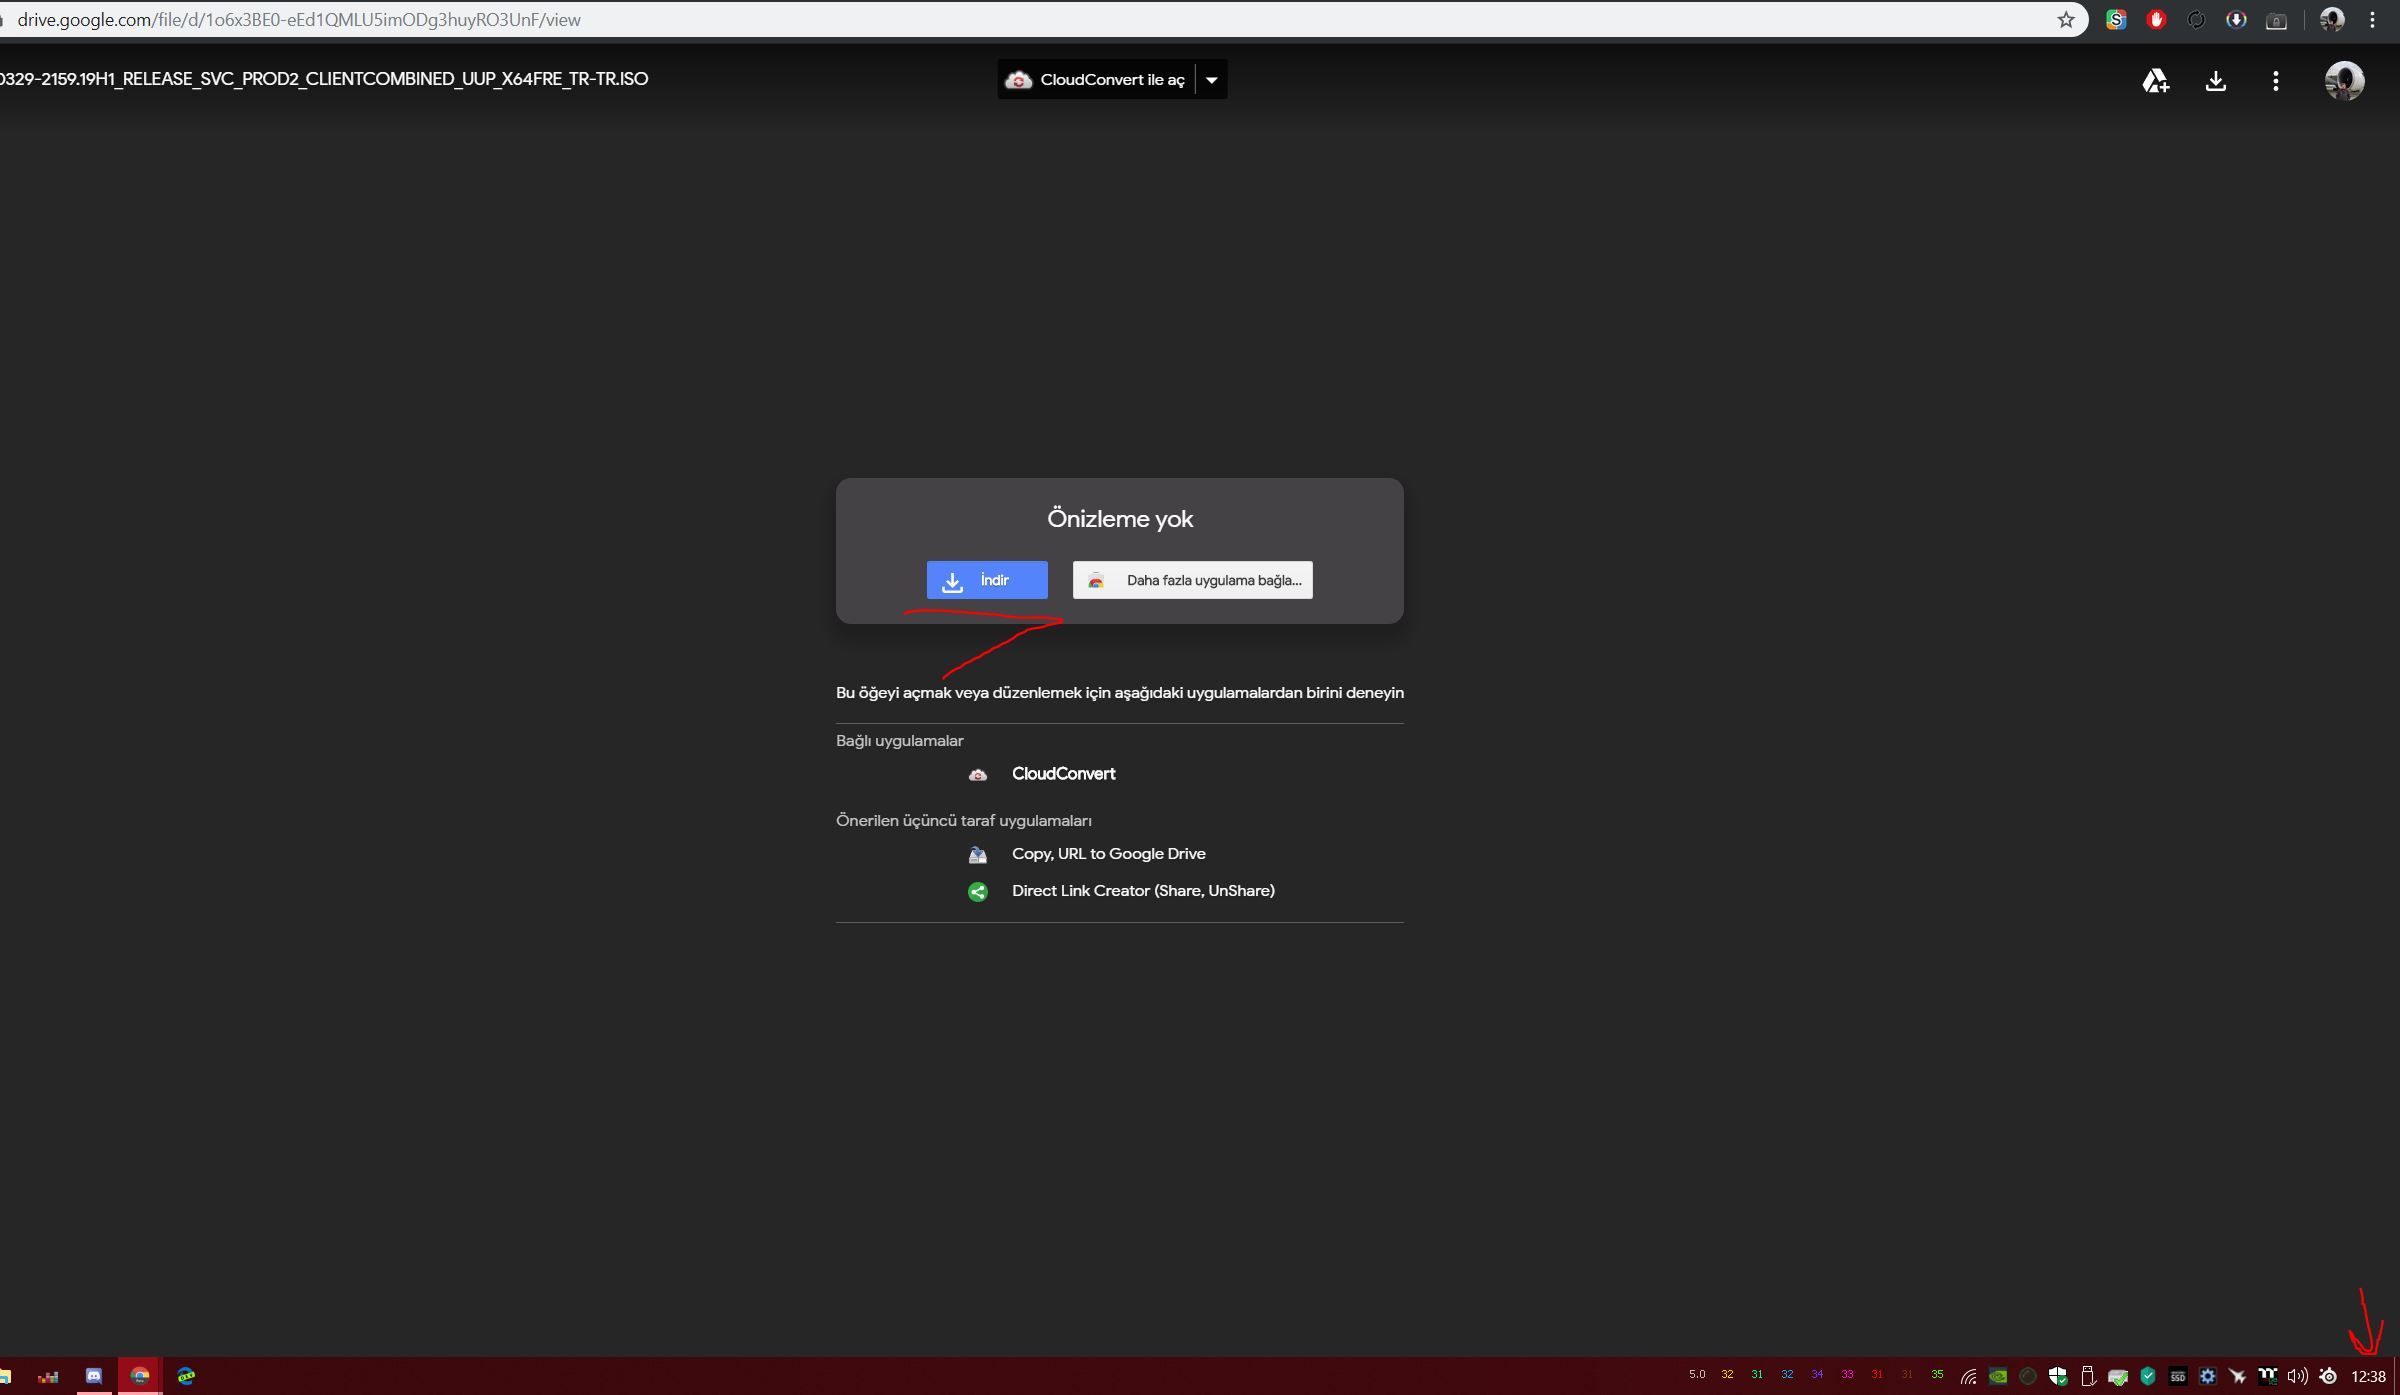Click Daha fazla uygulama bağla button
The height and width of the screenshot is (1395, 2400).
coord(1192,580)
